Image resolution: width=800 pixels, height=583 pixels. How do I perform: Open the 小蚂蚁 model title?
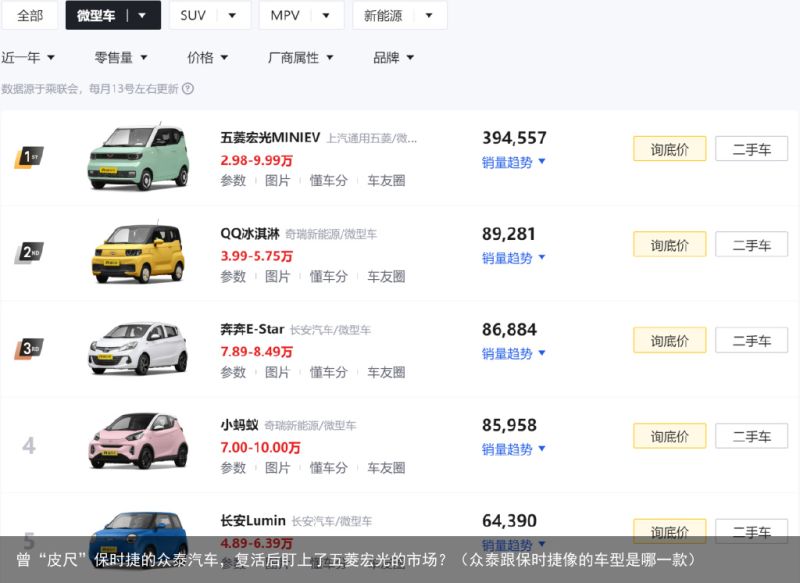(x=239, y=425)
